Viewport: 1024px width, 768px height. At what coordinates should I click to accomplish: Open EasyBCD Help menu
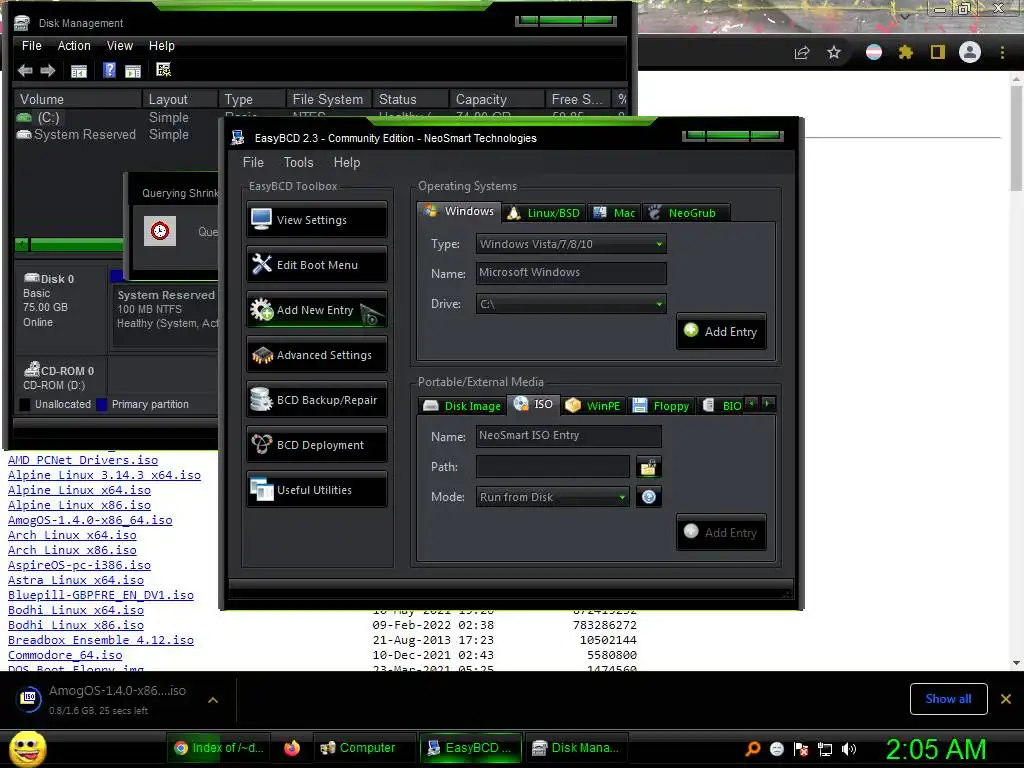(346, 163)
